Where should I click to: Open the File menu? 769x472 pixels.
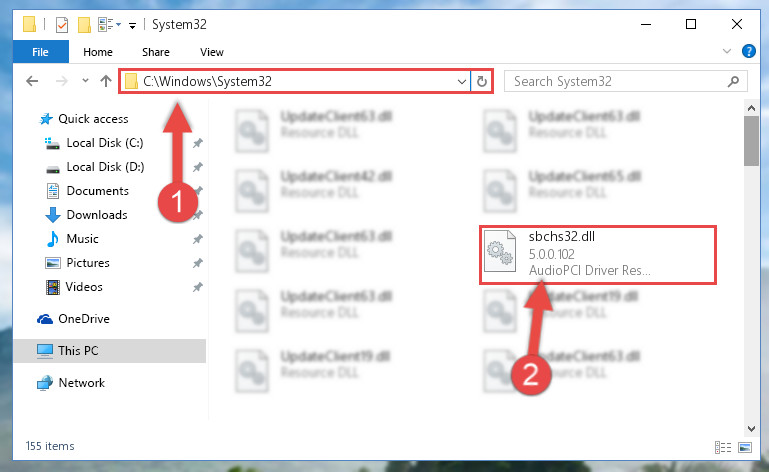pyautogui.click(x=41, y=52)
